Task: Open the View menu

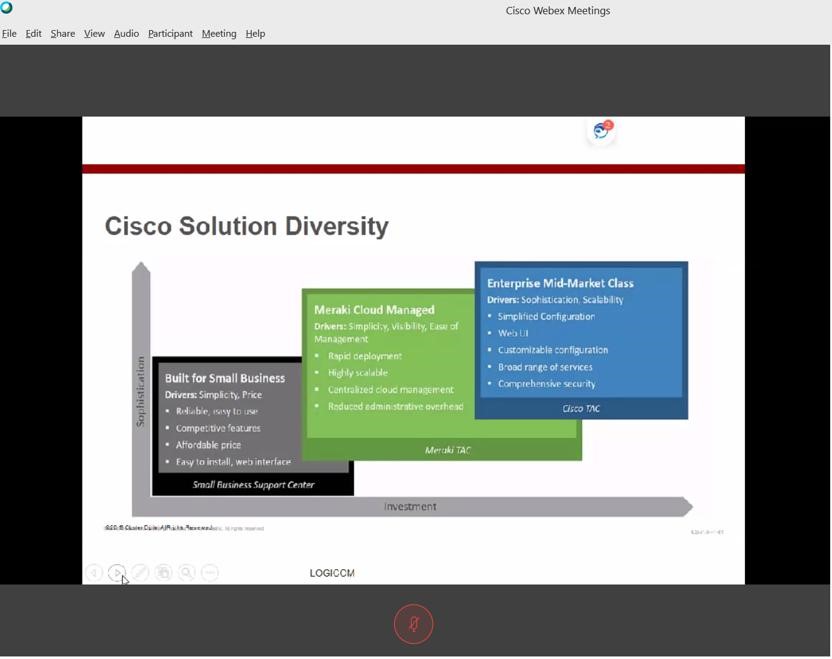Action: tap(94, 33)
